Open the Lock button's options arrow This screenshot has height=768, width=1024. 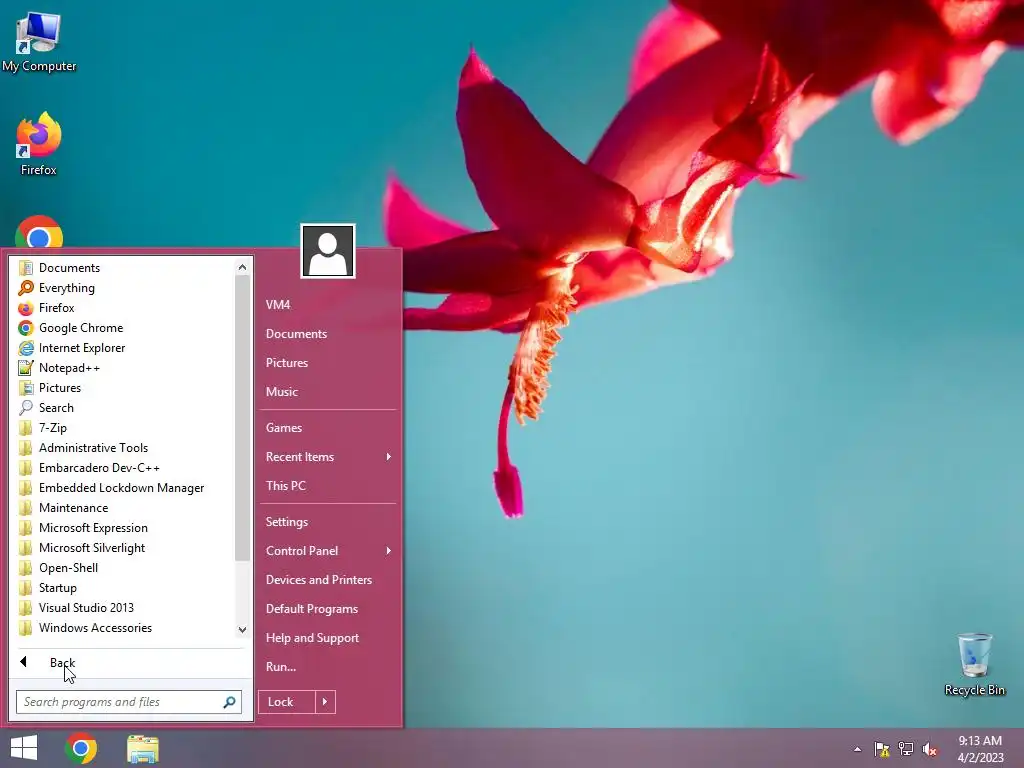(x=325, y=702)
